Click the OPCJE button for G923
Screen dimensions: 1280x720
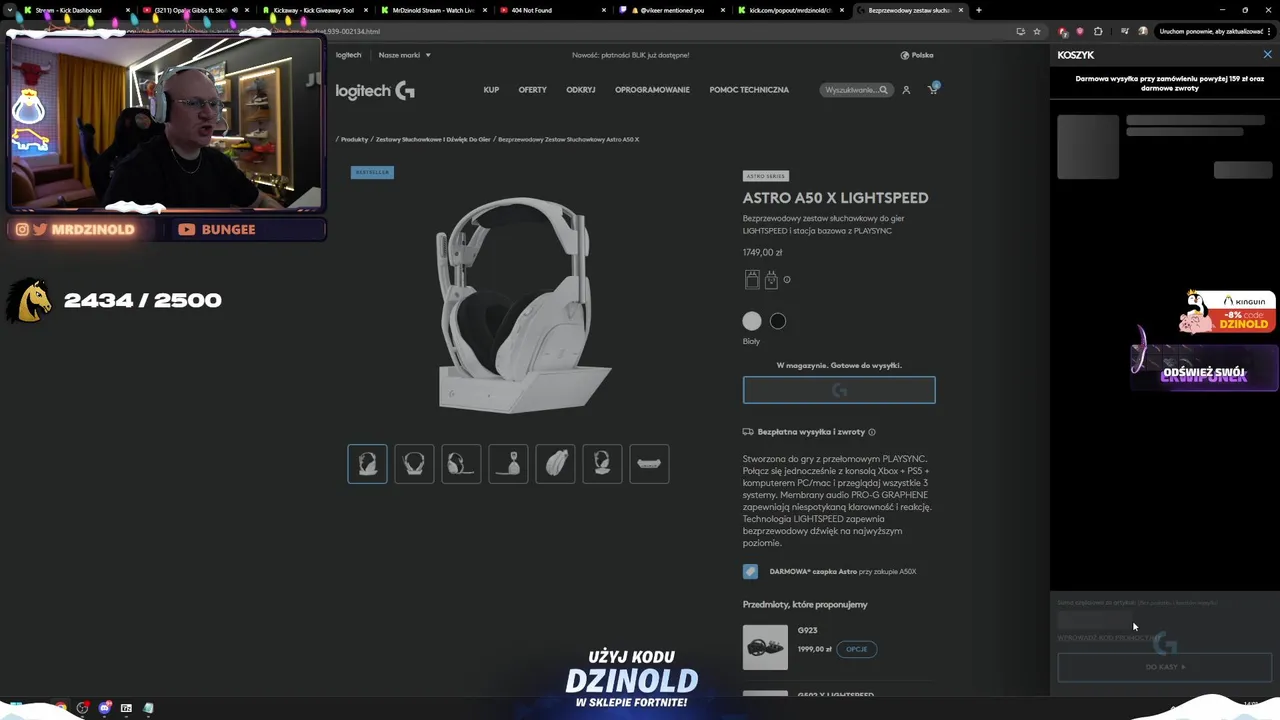857,649
